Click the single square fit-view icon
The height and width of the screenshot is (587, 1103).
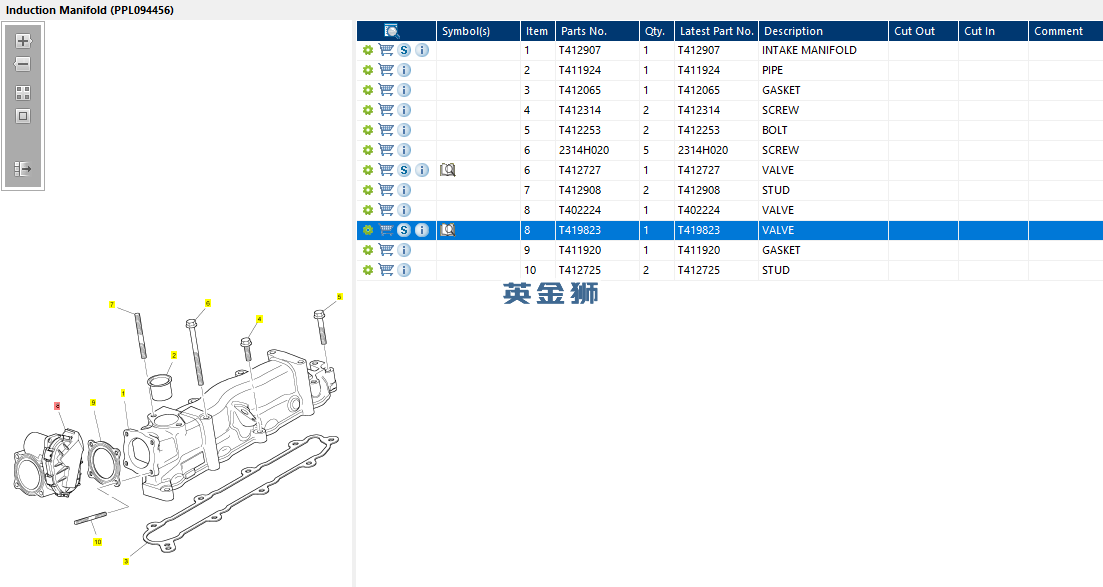tap(23, 116)
